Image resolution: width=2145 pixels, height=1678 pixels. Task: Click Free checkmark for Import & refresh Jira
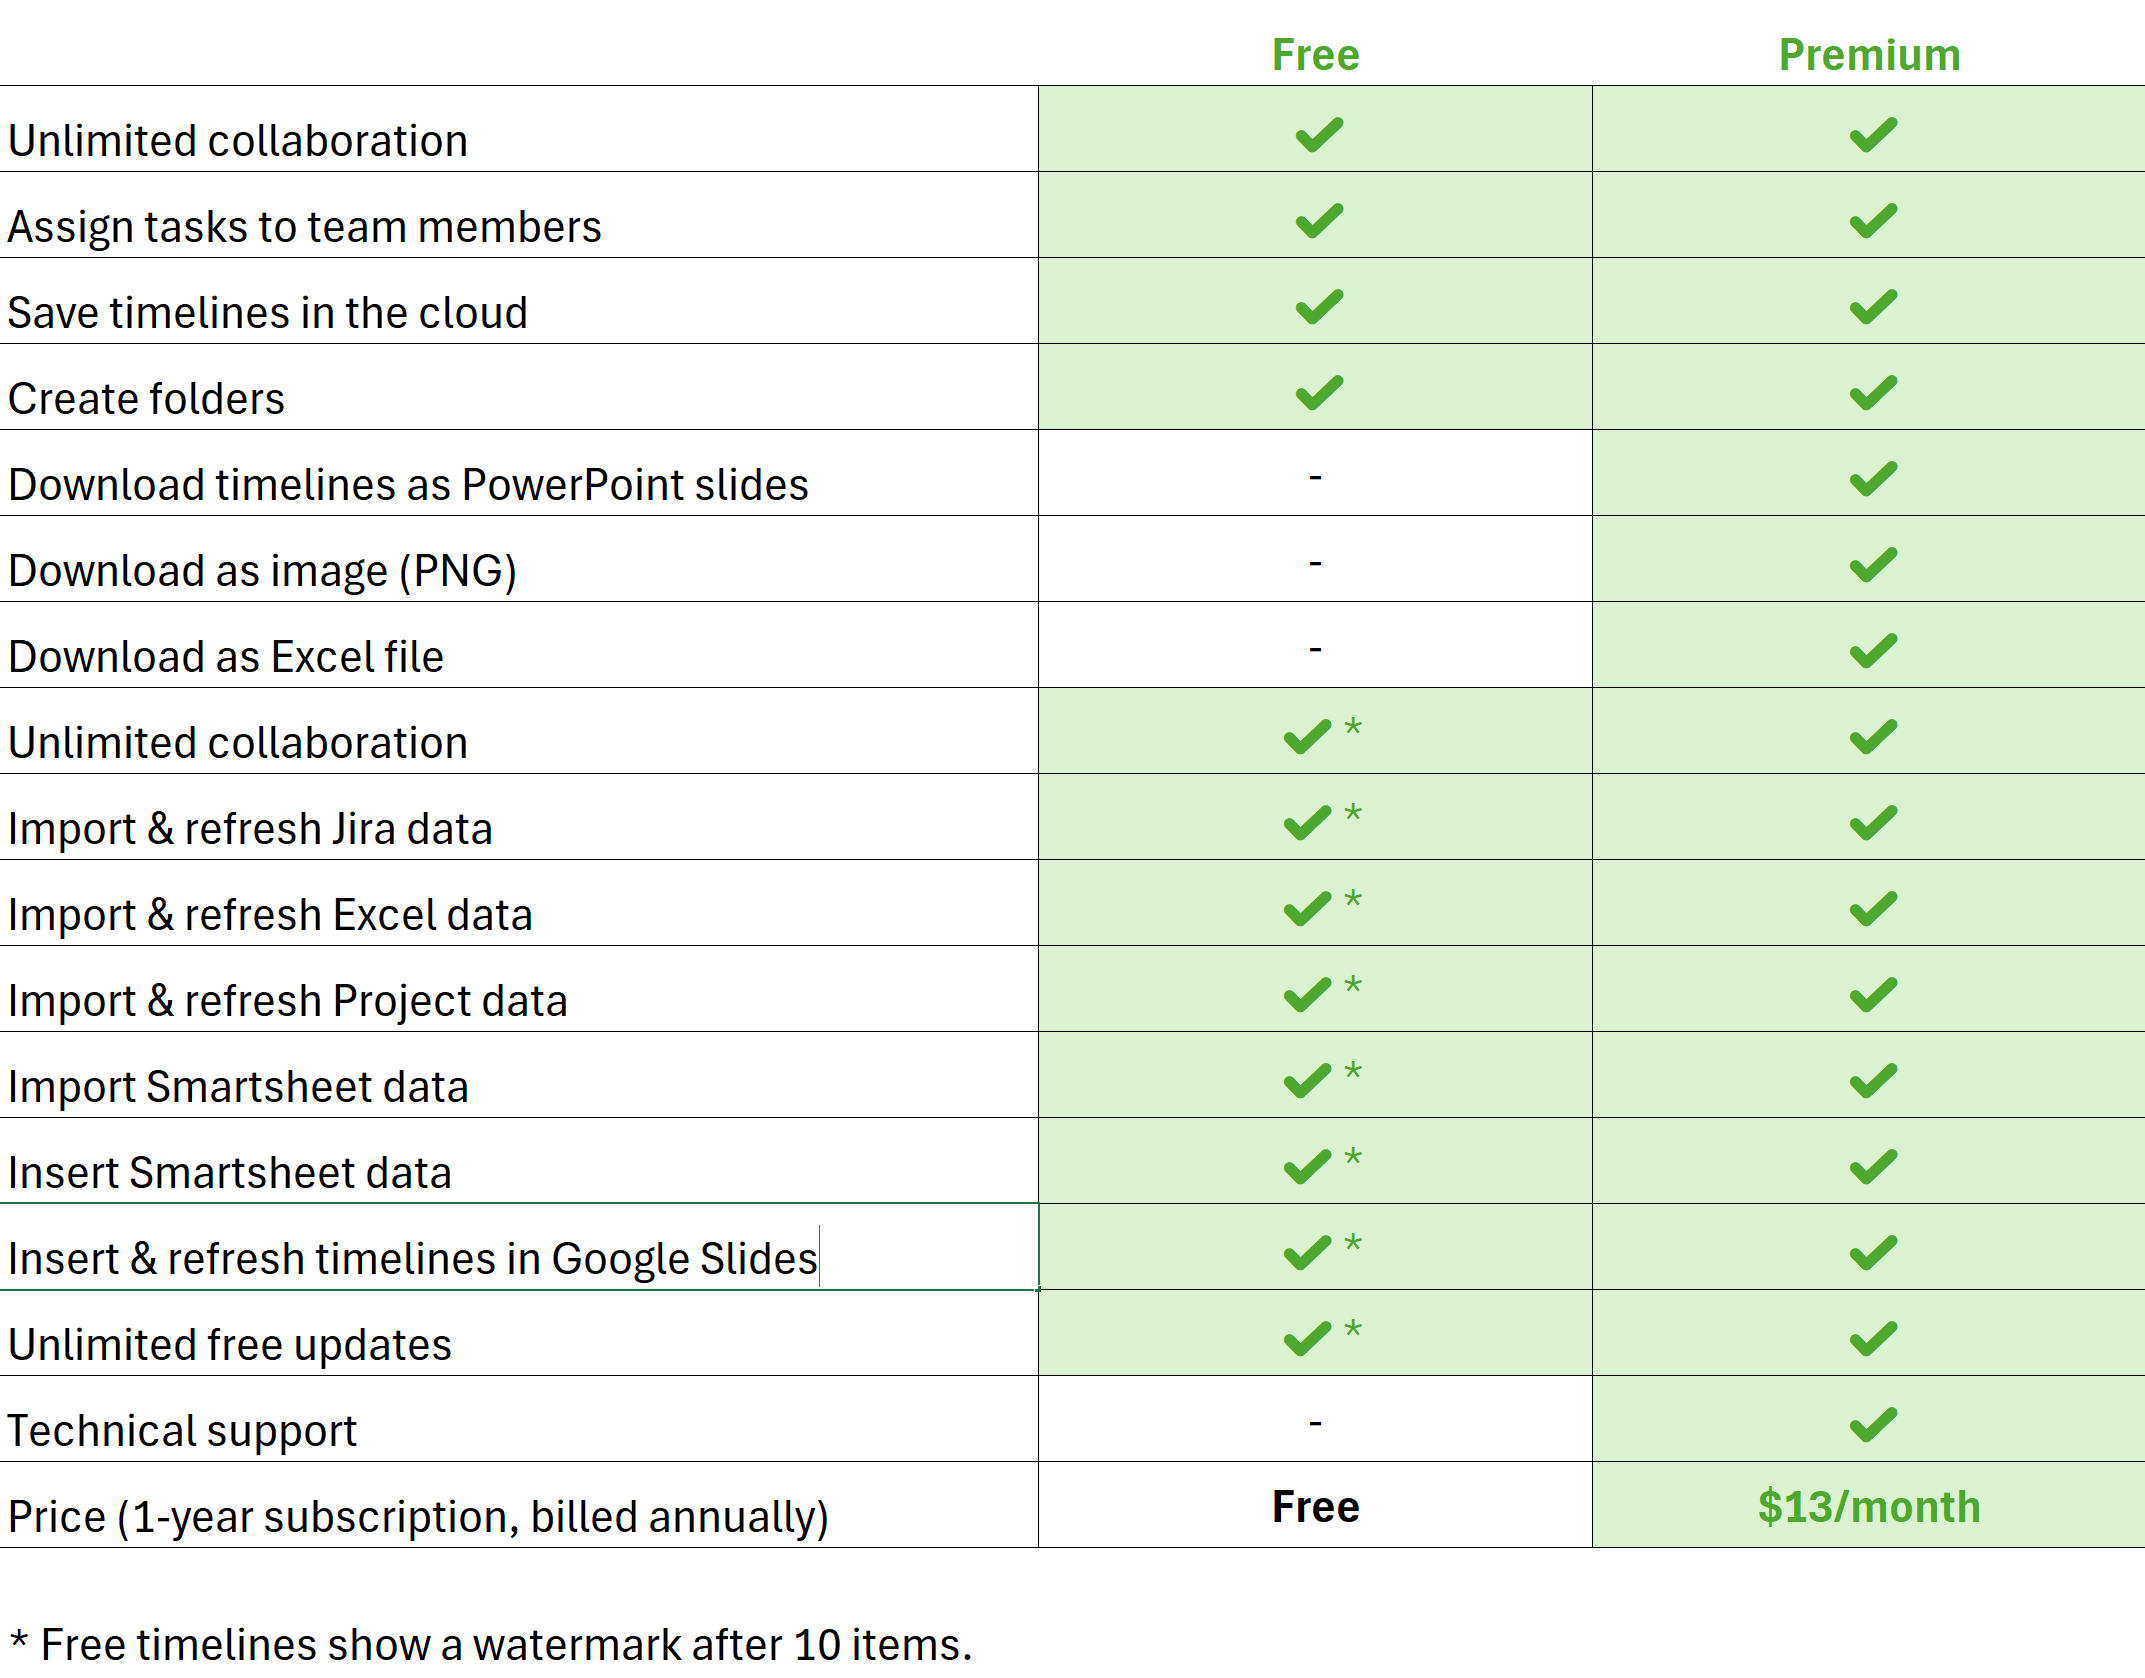(1308, 823)
